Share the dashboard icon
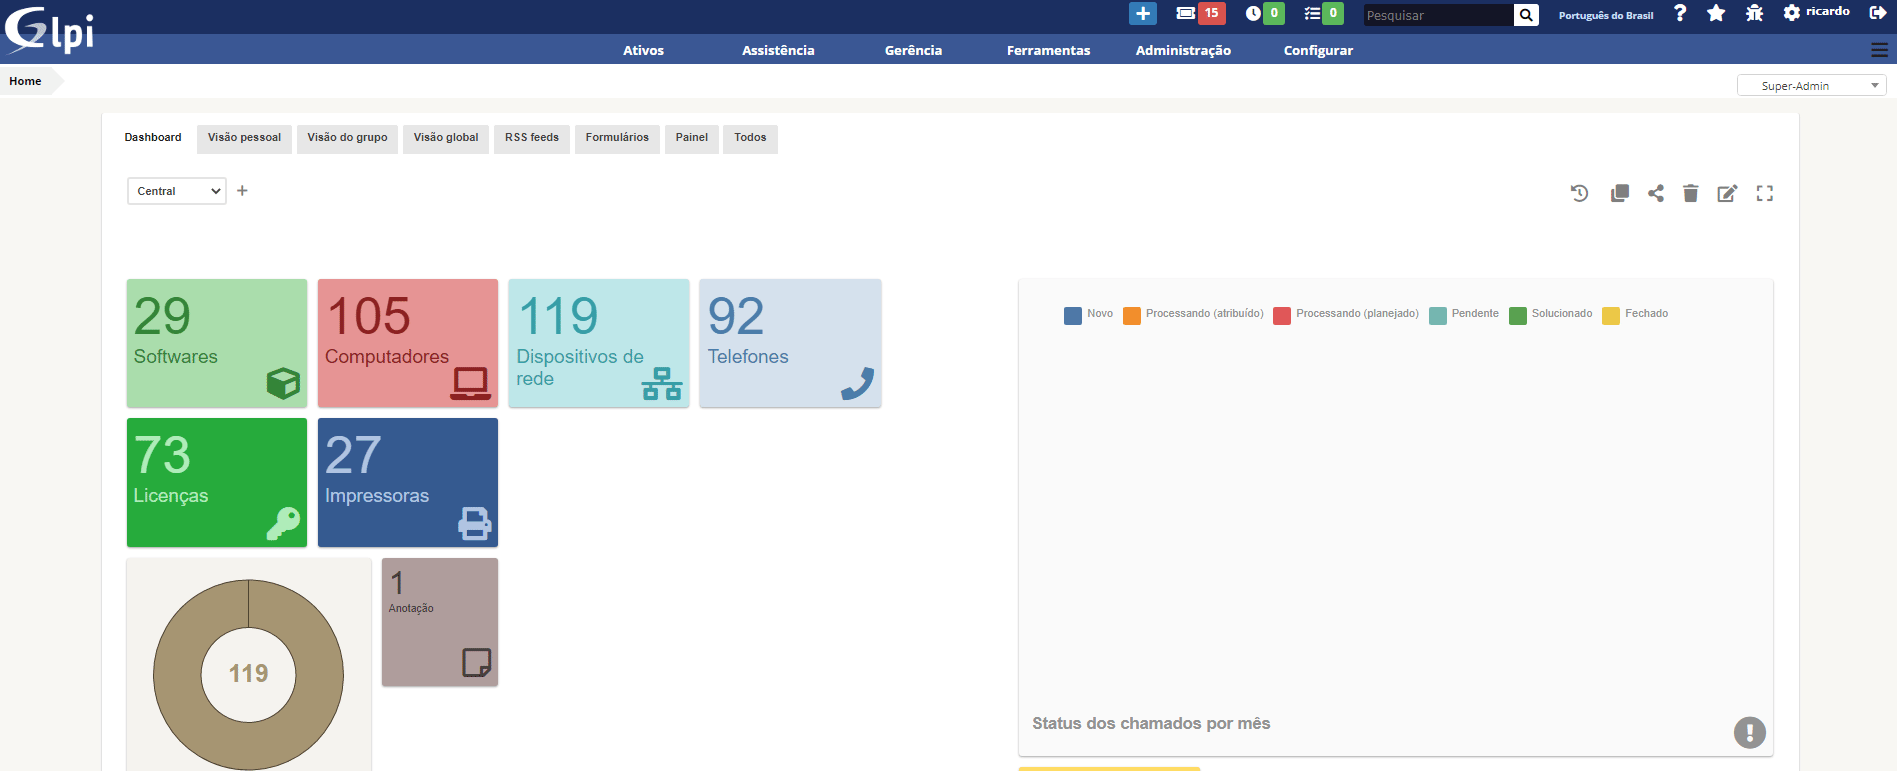1897x771 pixels. click(x=1656, y=193)
